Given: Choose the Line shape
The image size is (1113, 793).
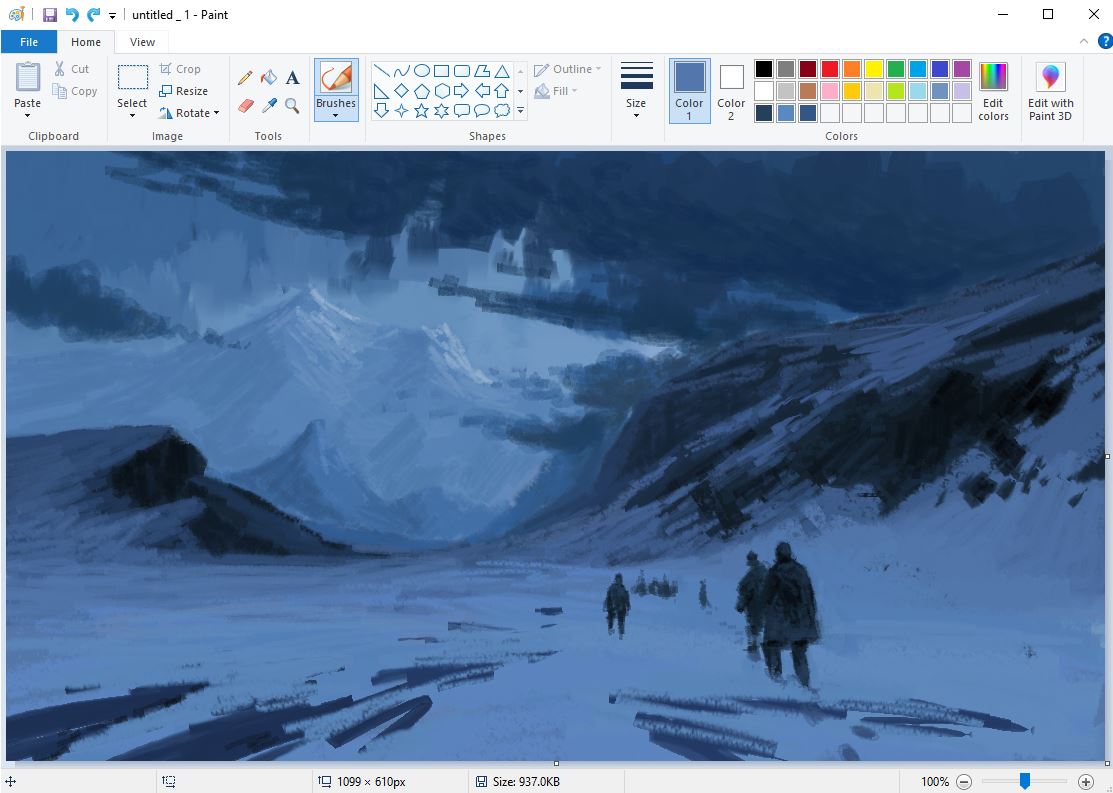Looking at the screenshot, I should coord(381,71).
